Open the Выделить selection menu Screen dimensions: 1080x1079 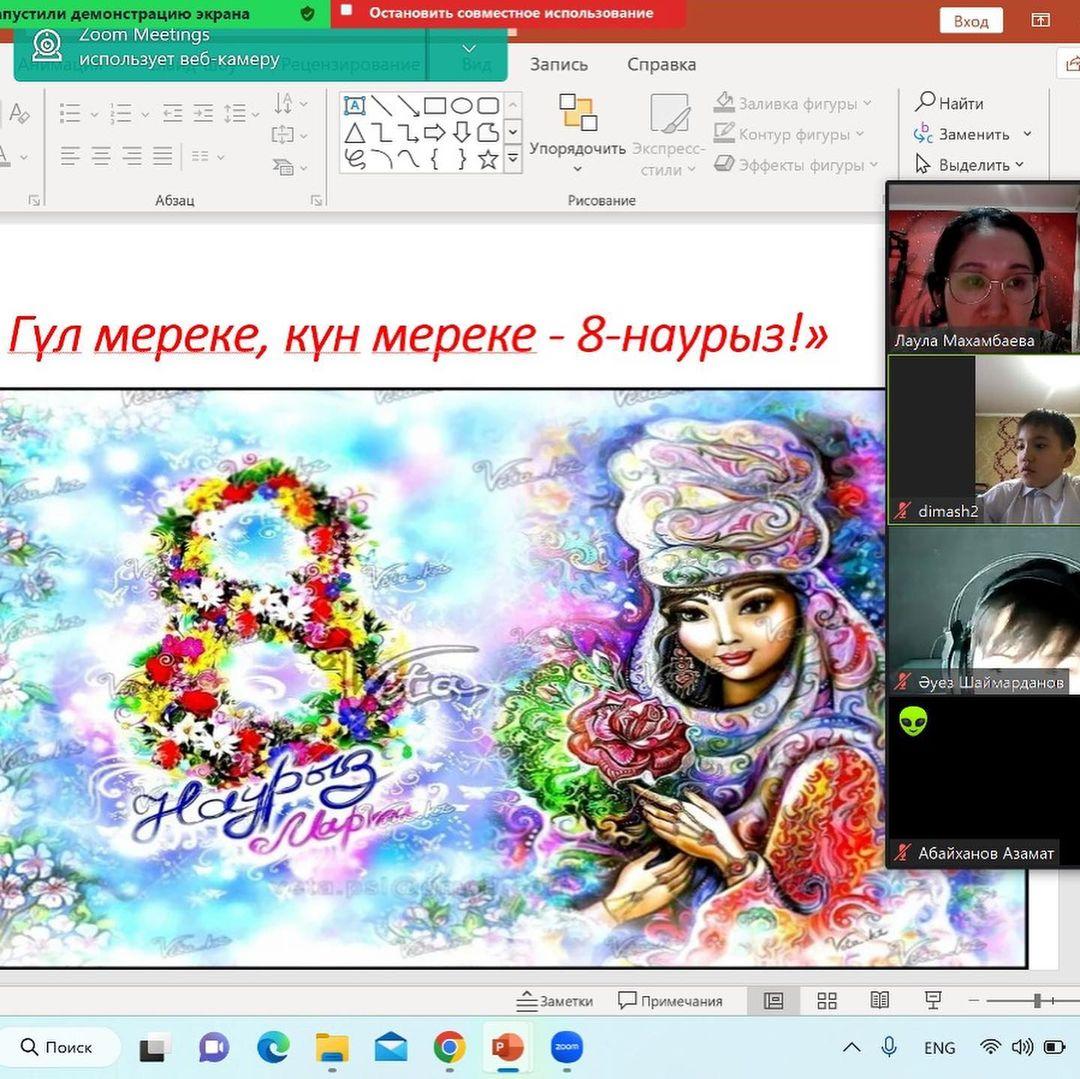click(969, 165)
